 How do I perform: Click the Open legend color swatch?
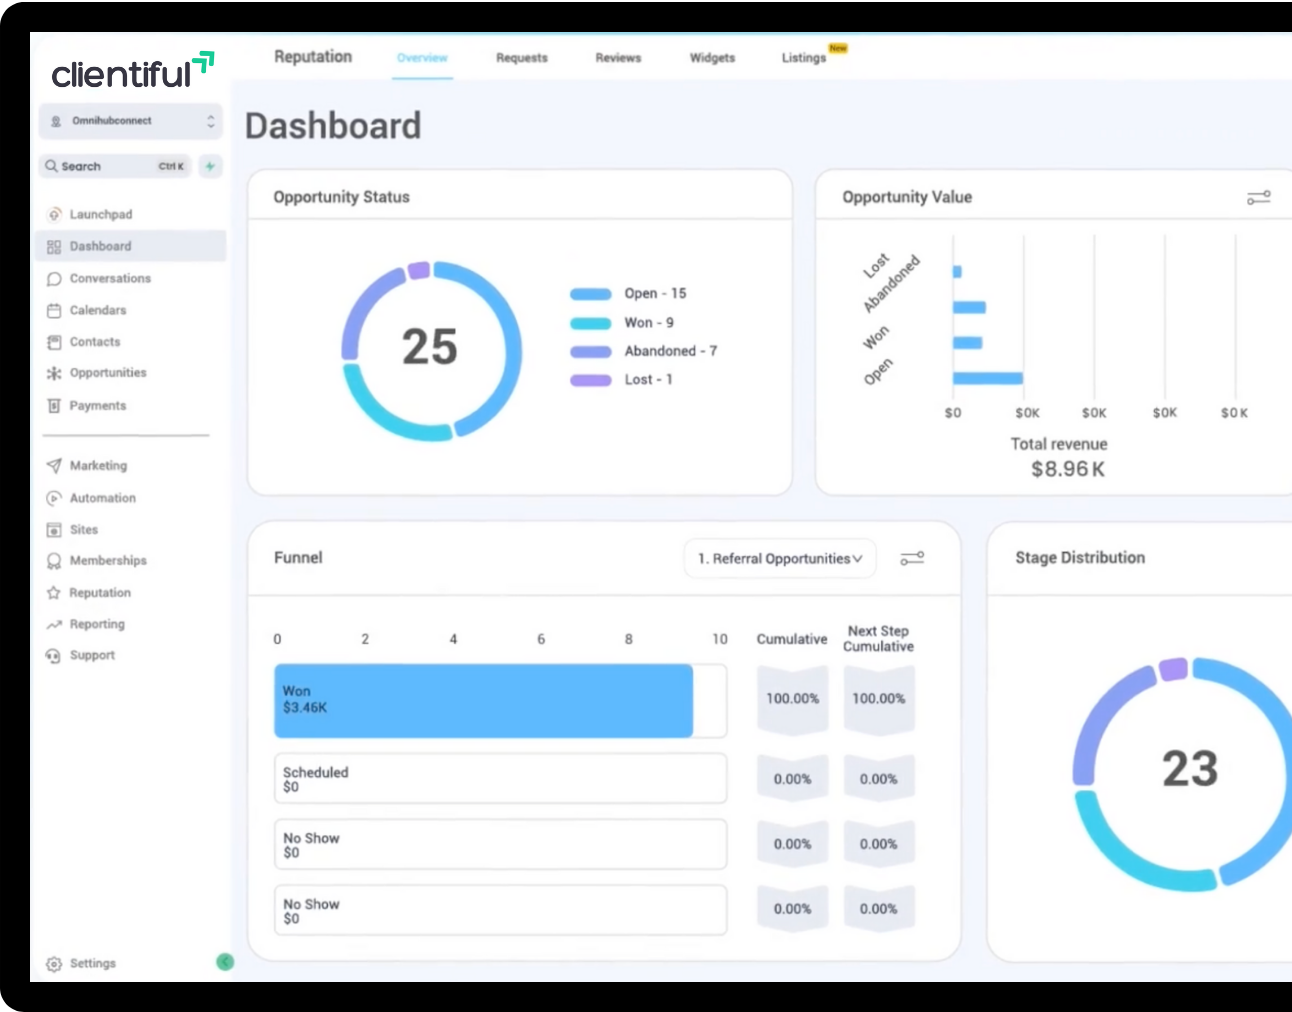590,294
